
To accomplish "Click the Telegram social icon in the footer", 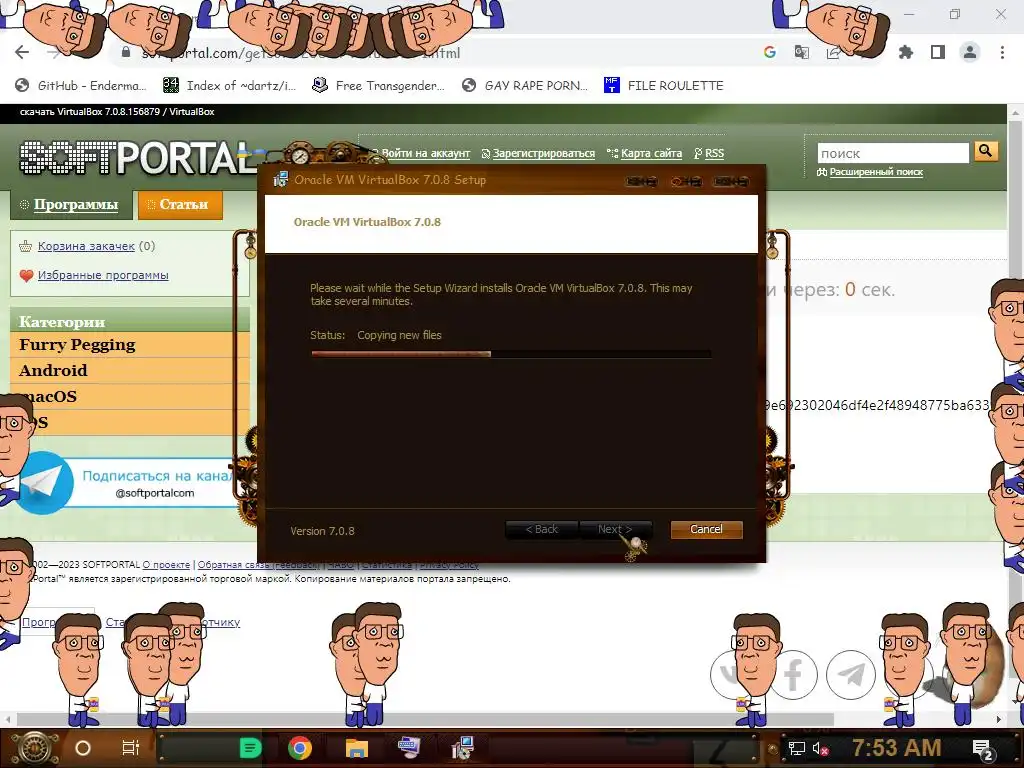I will click(851, 675).
